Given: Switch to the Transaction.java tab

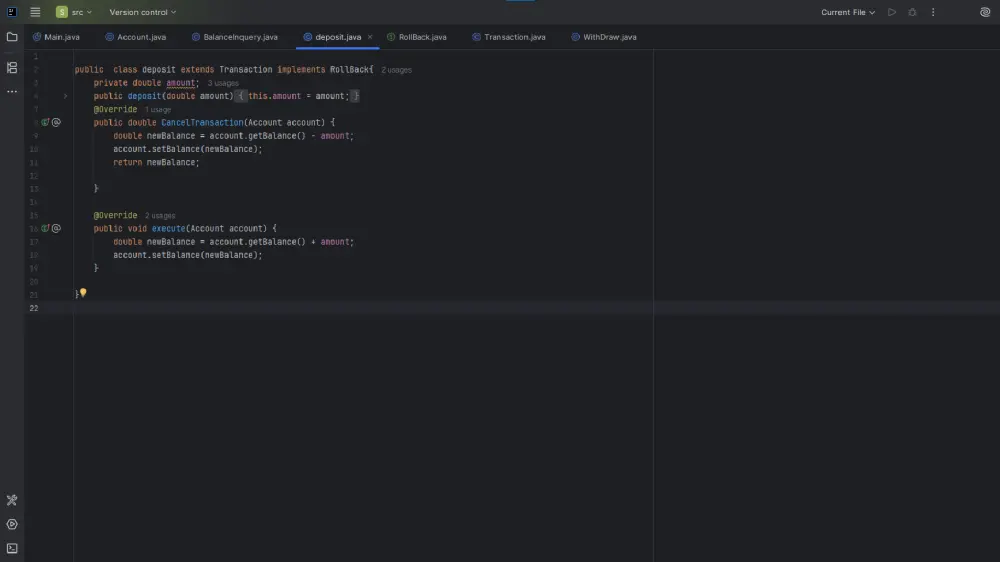Looking at the screenshot, I should click(x=509, y=37).
